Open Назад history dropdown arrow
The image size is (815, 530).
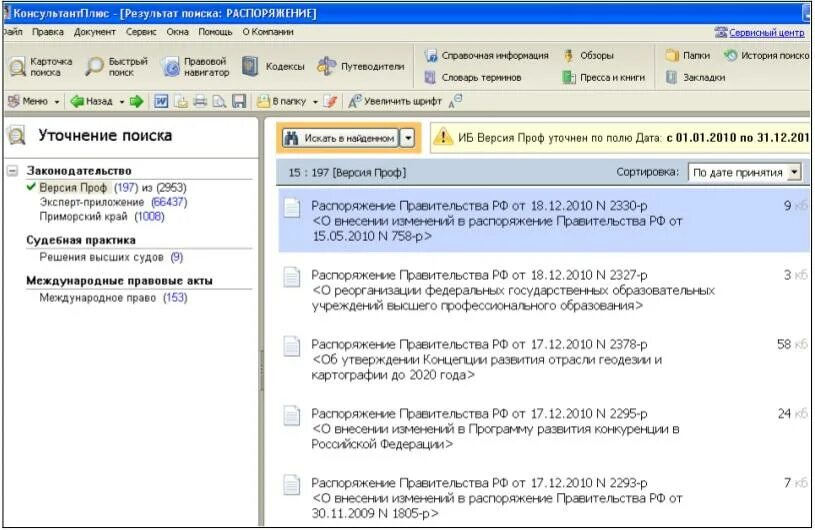click(122, 102)
